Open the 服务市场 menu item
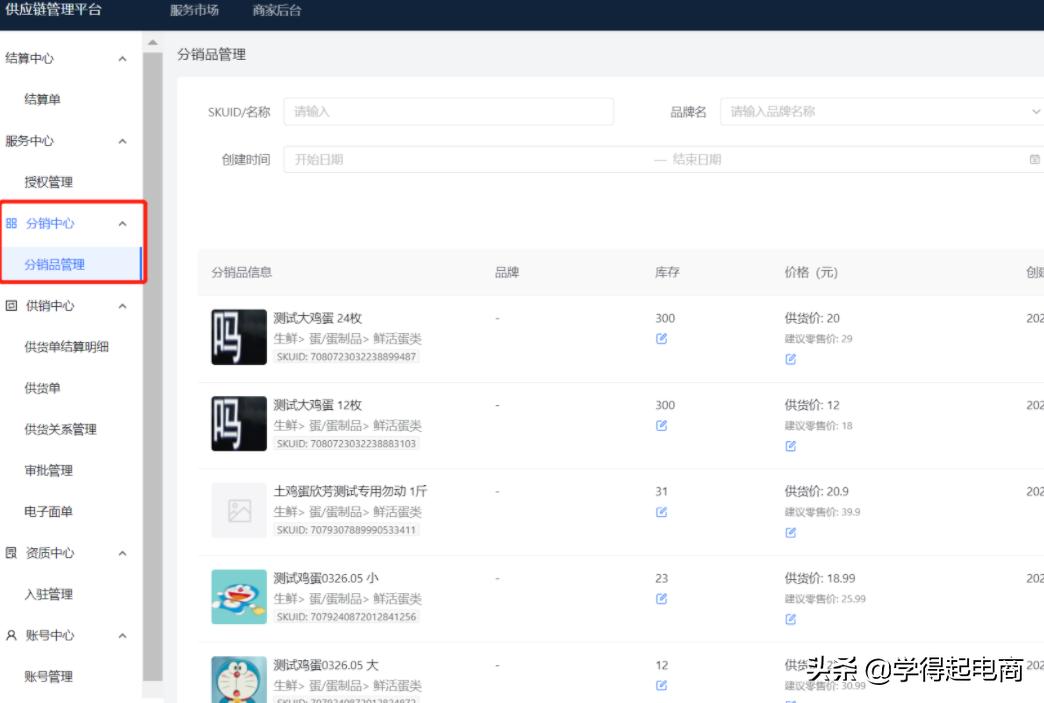The height and width of the screenshot is (703, 1044). (194, 12)
